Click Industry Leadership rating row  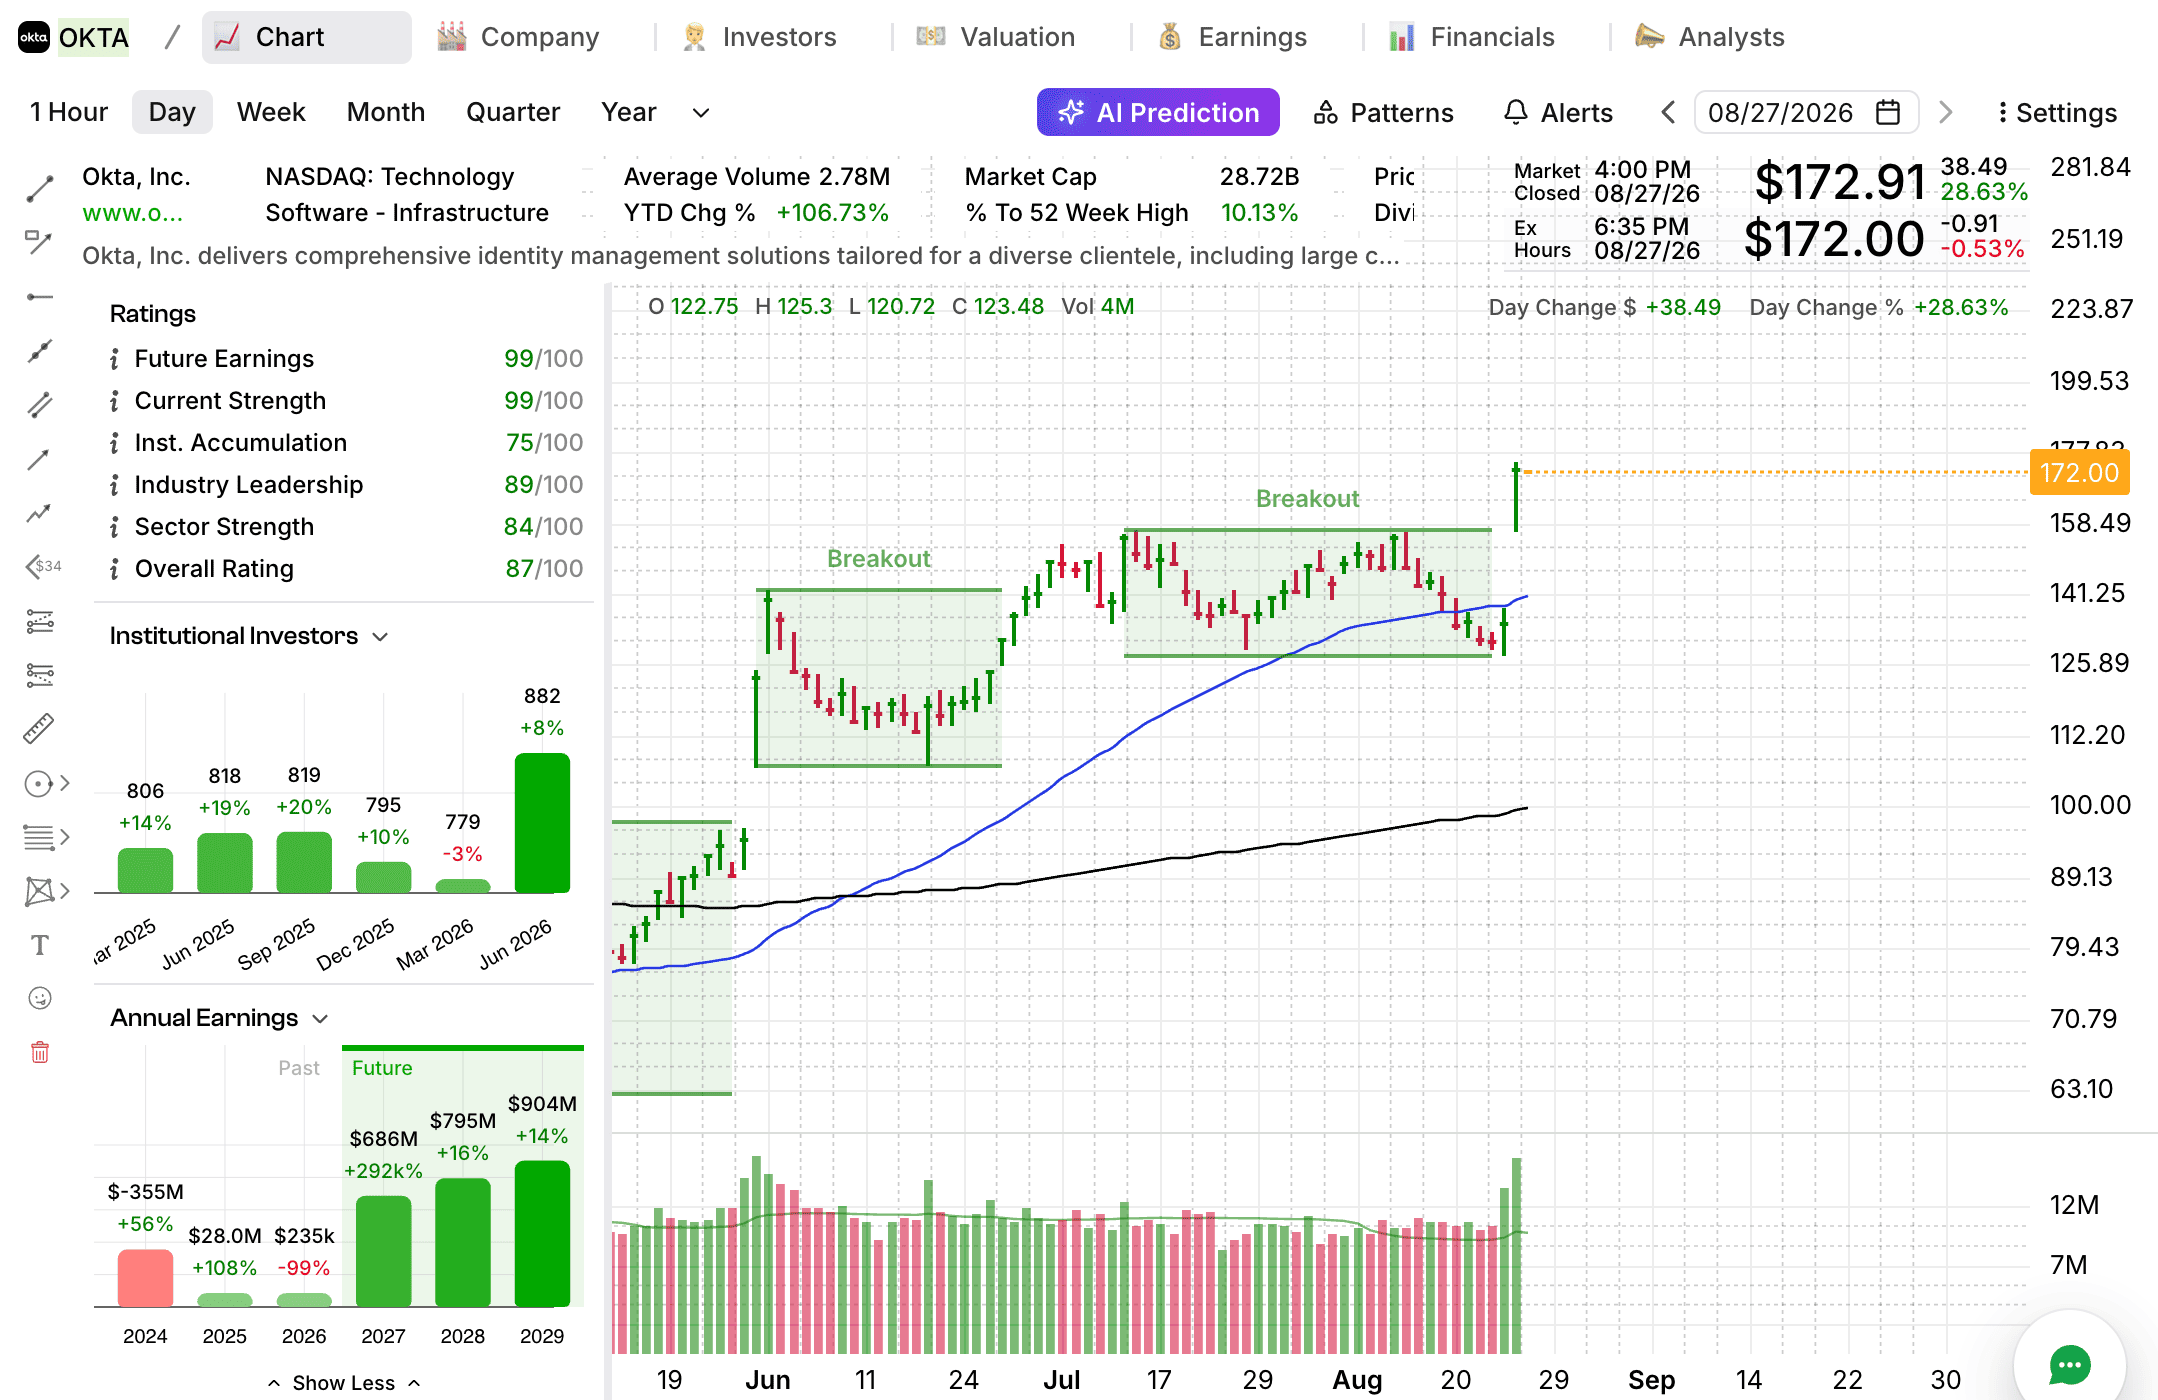coord(345,485)
